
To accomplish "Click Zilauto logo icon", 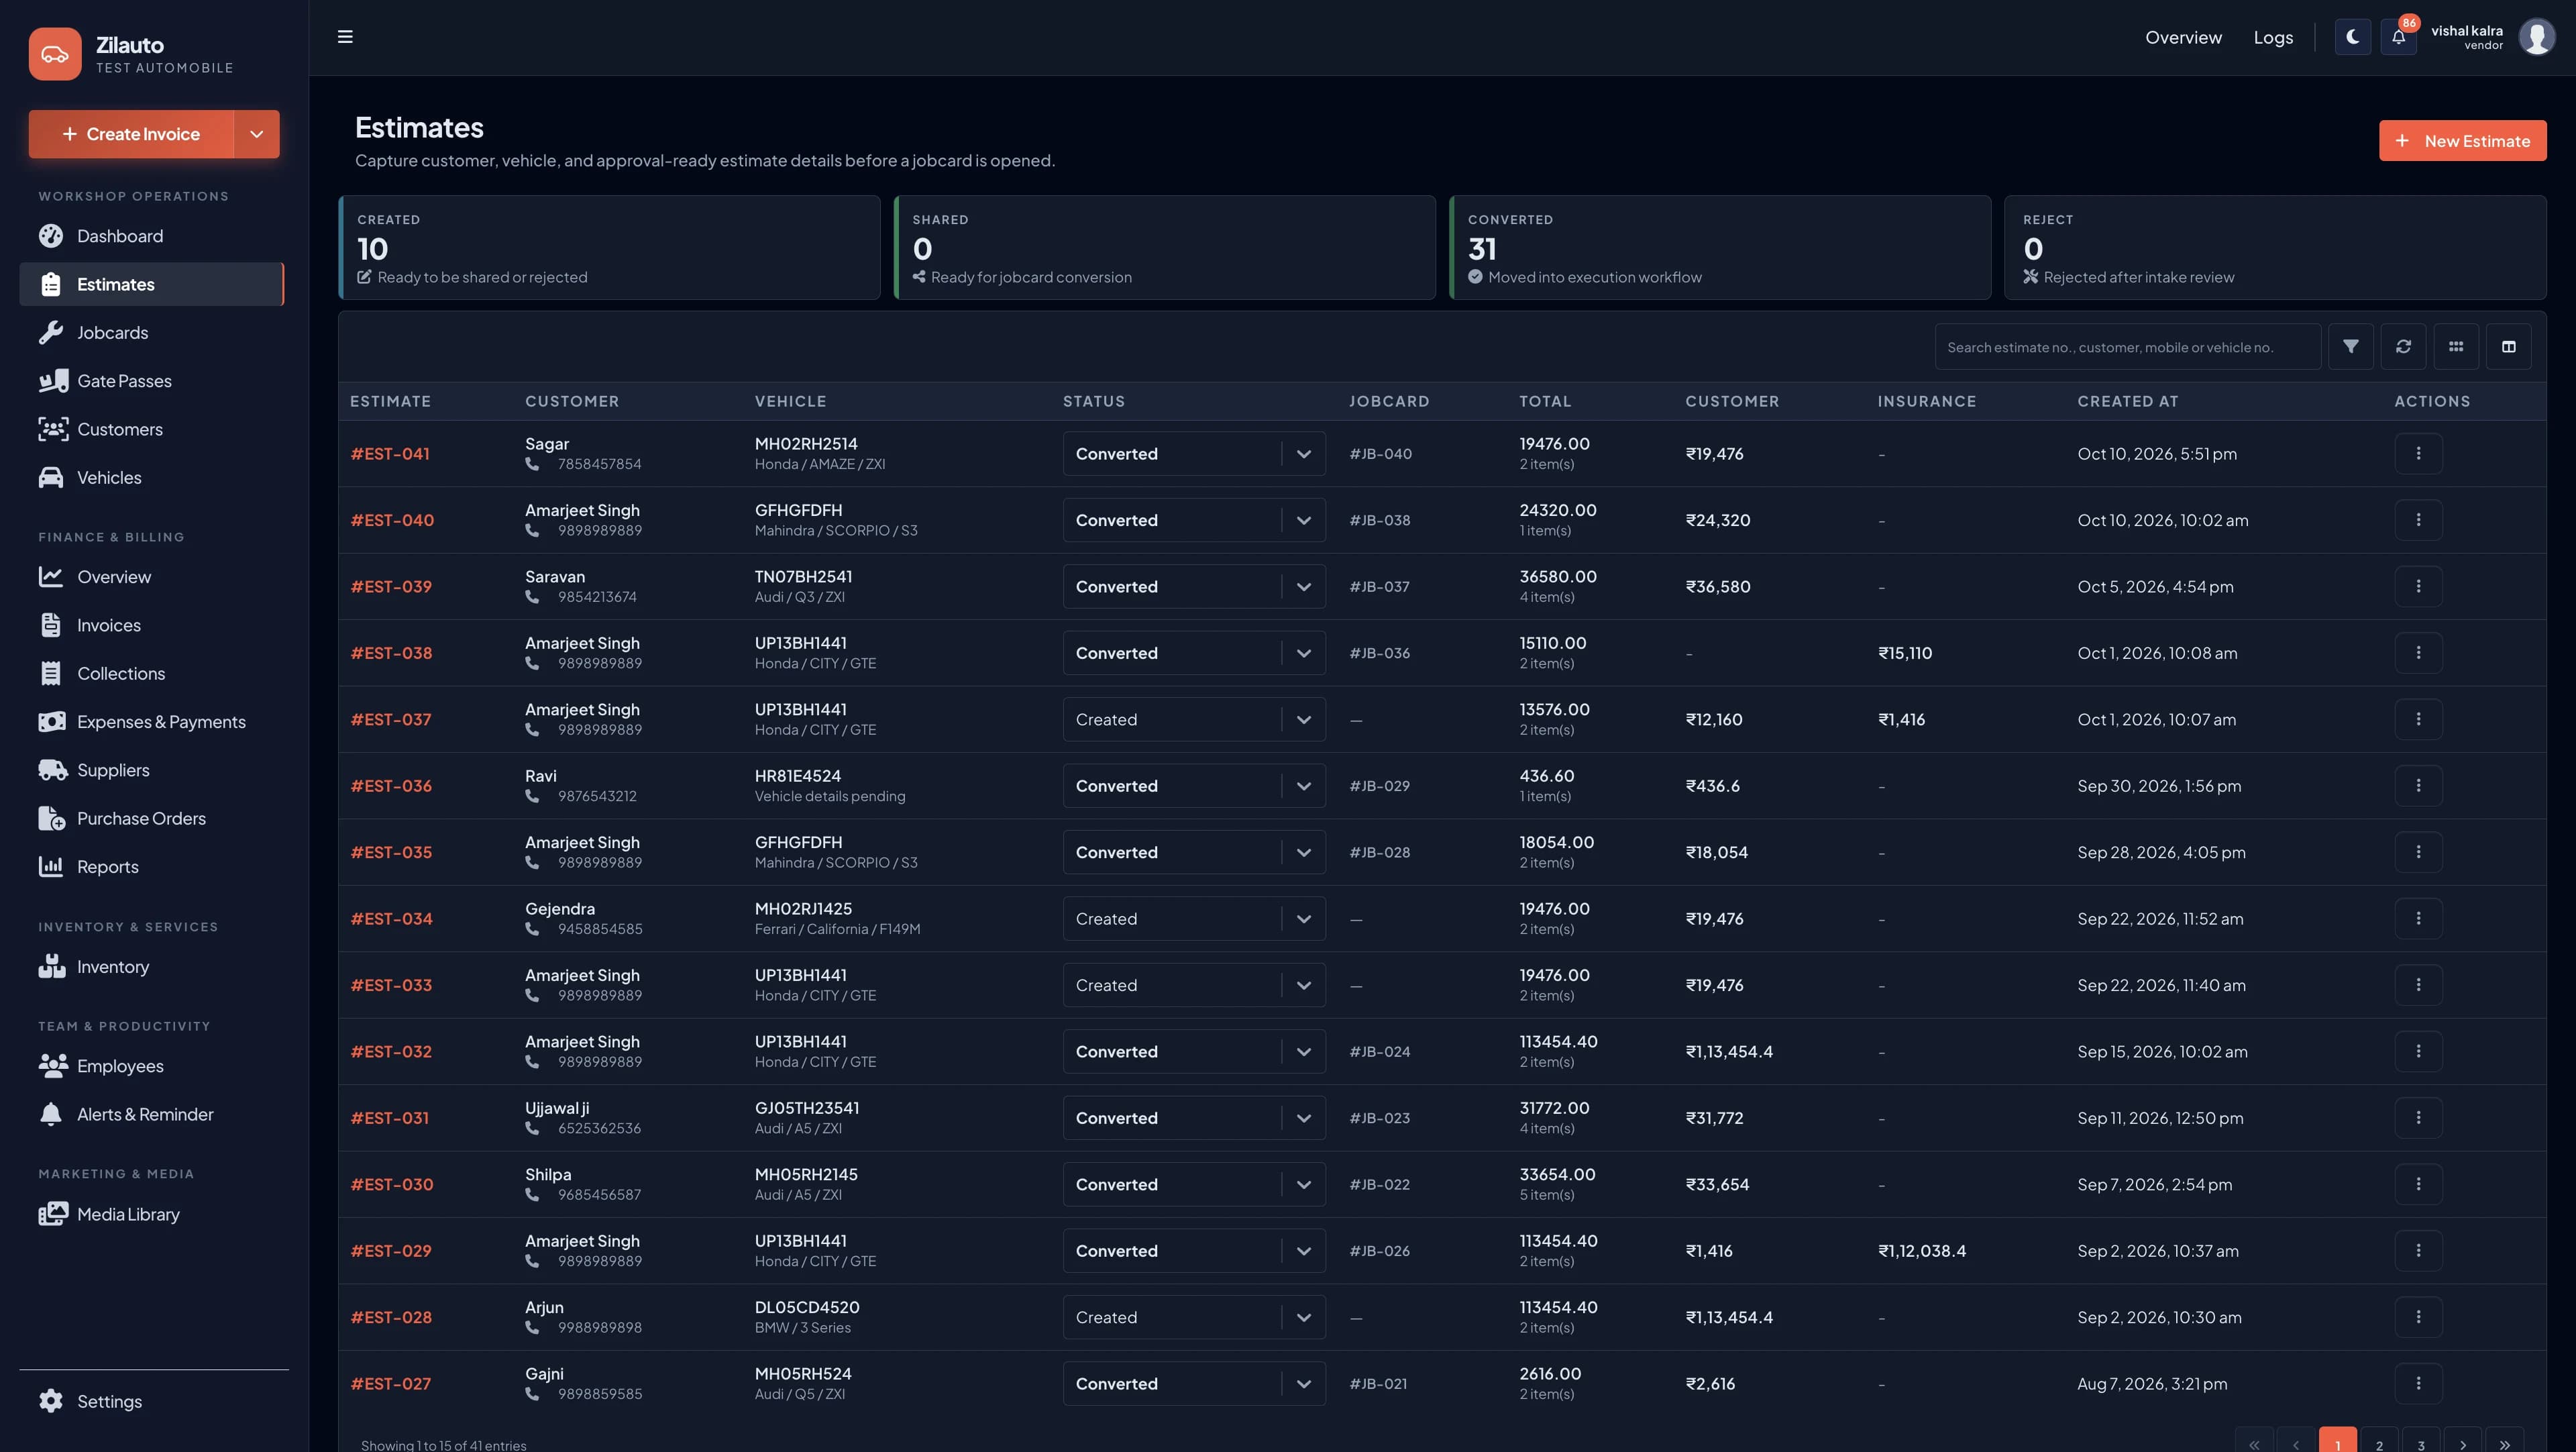I will pos(55,54).
